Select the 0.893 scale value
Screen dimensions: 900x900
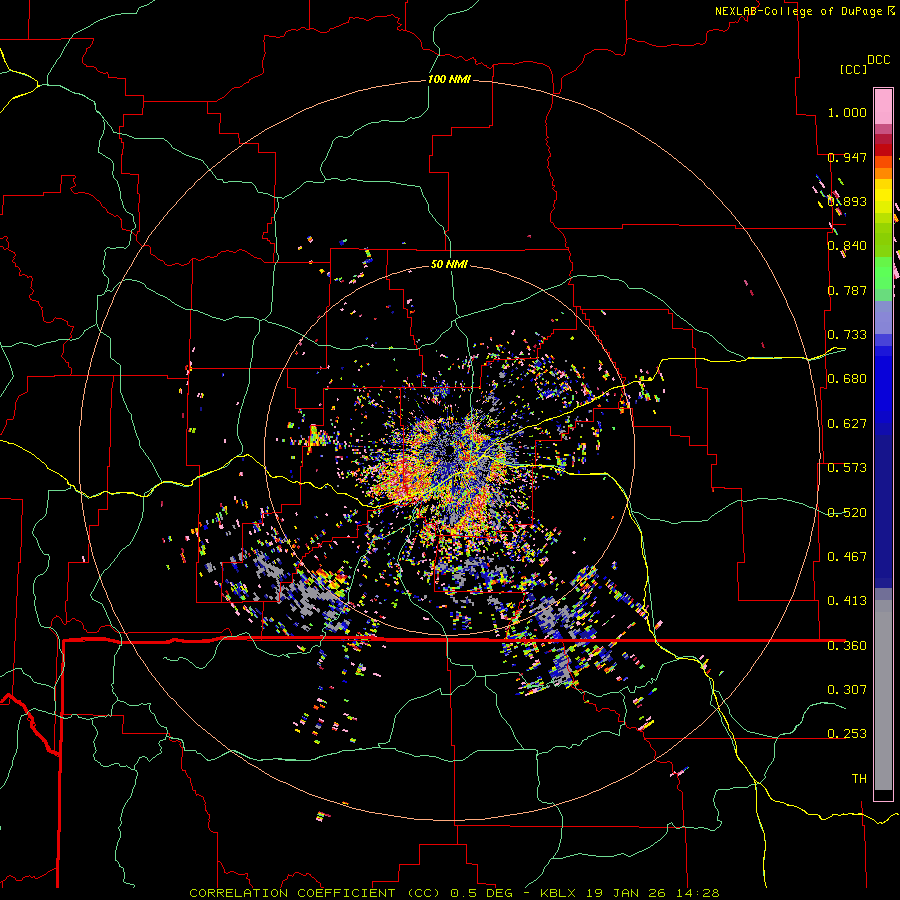[x=847, y=201]
